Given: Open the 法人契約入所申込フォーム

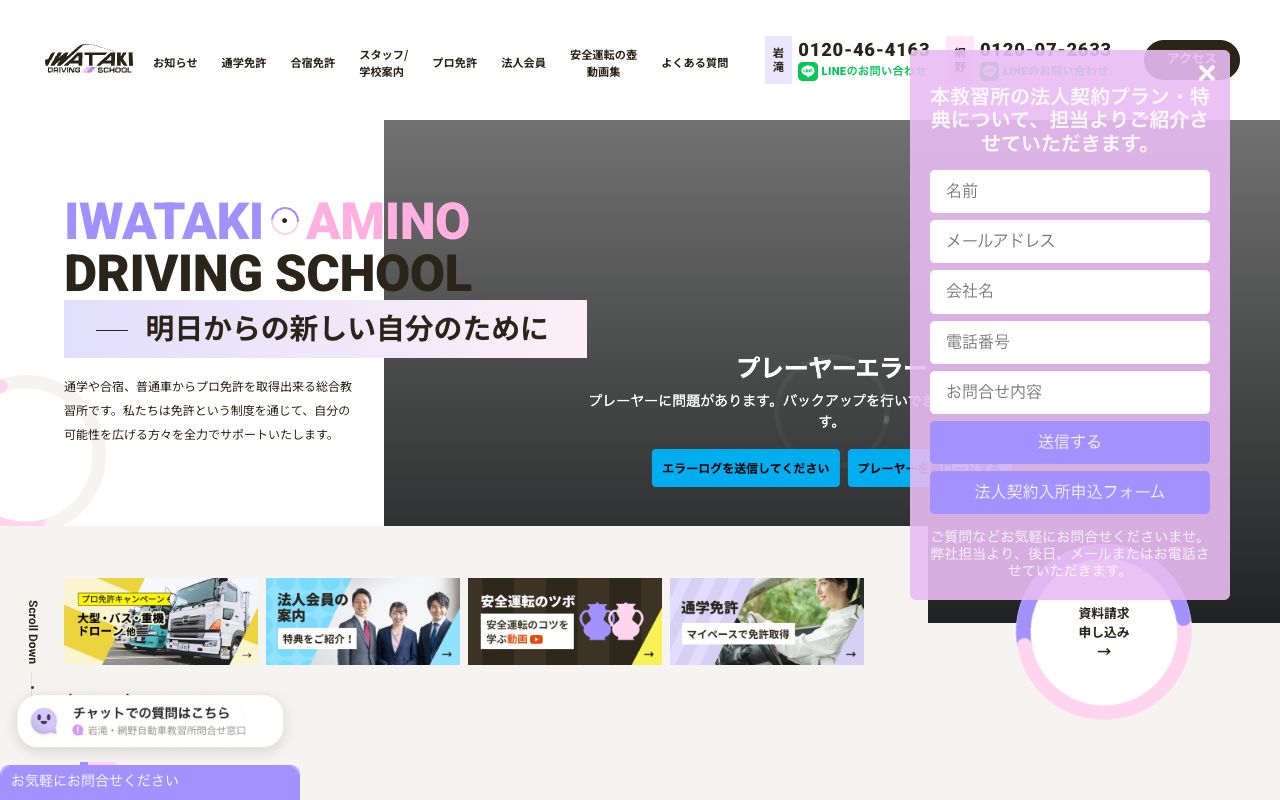Looking at the screenshot, I should coord(1069,492).
